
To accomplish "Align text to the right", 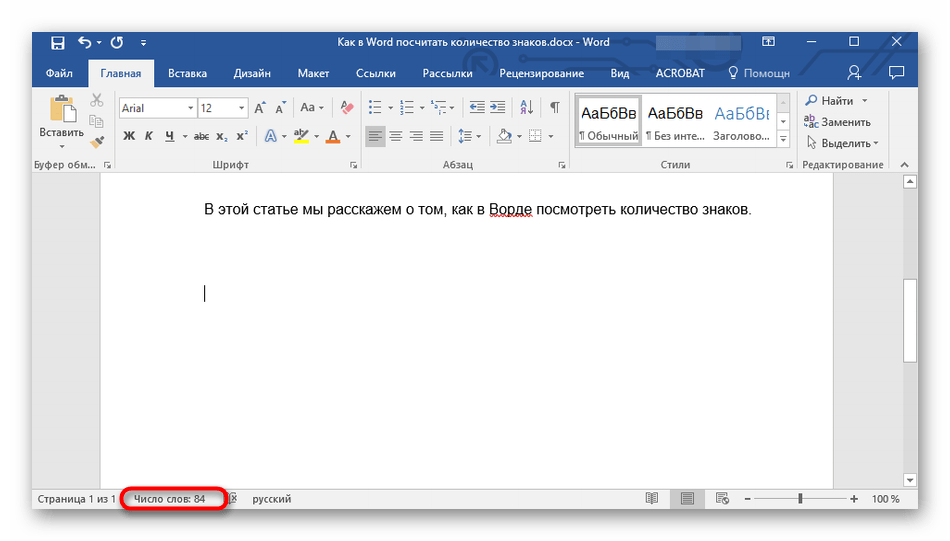I will 416,136.
